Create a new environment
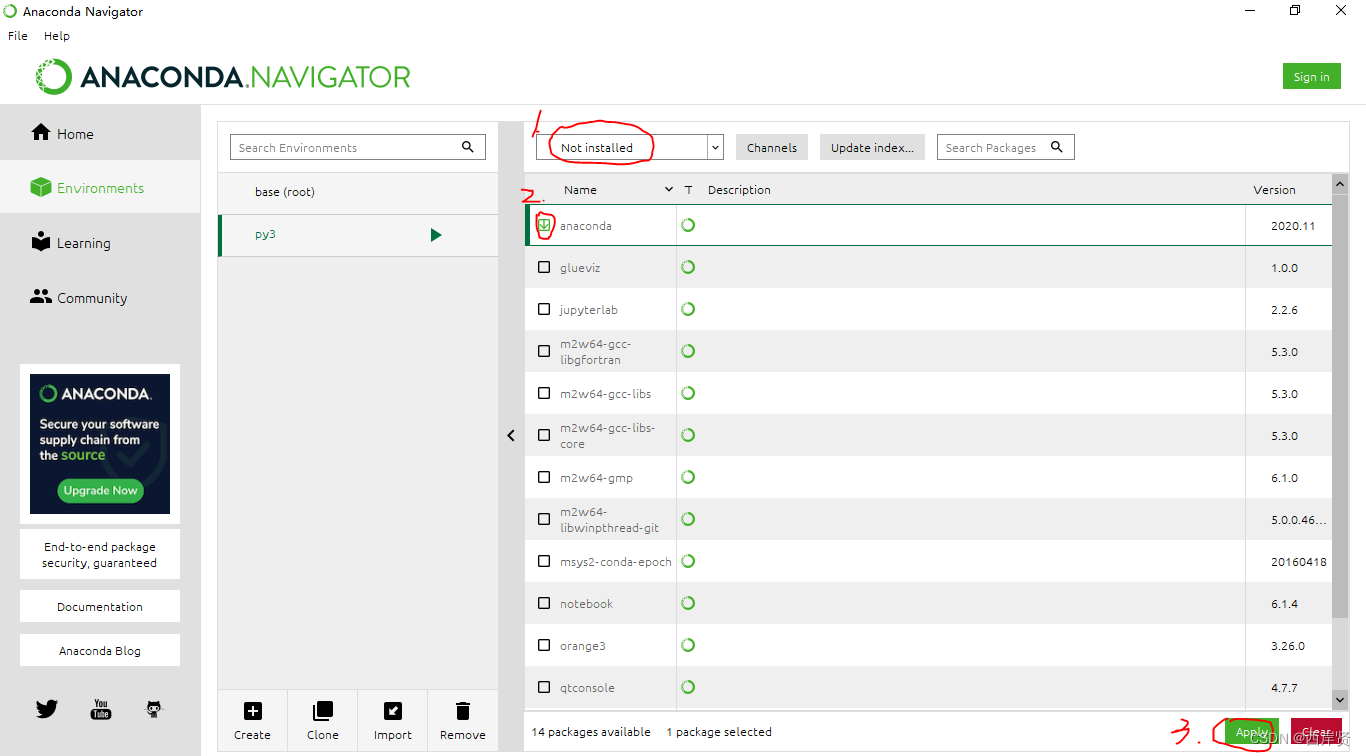 tap(252, 721)
